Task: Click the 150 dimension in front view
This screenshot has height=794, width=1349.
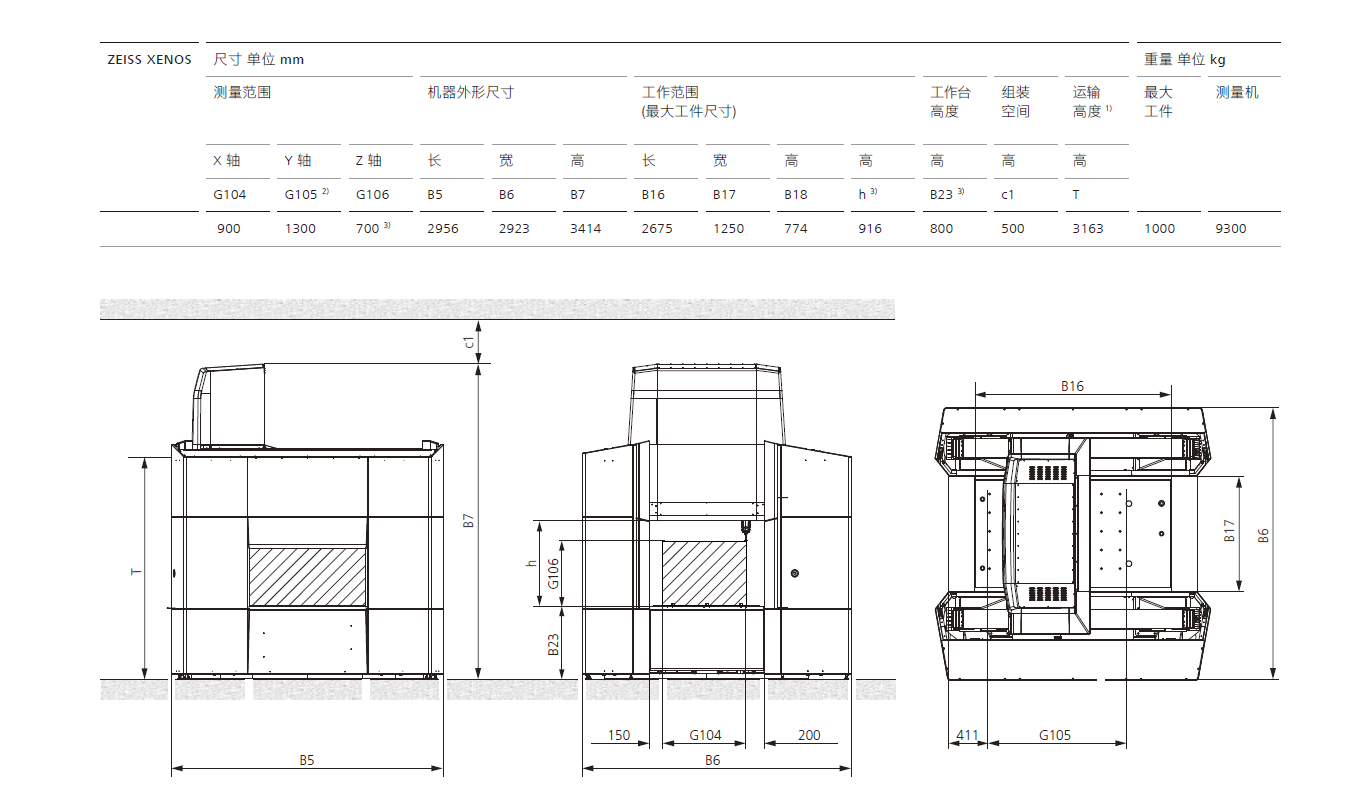Action: point(619,736)
